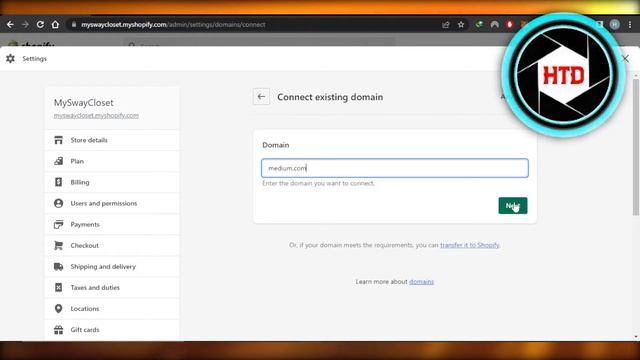Open the browser three-dot menu
The width and height of the screenshot is (640, 360).
pyautogui.click(x=630, y=24)
